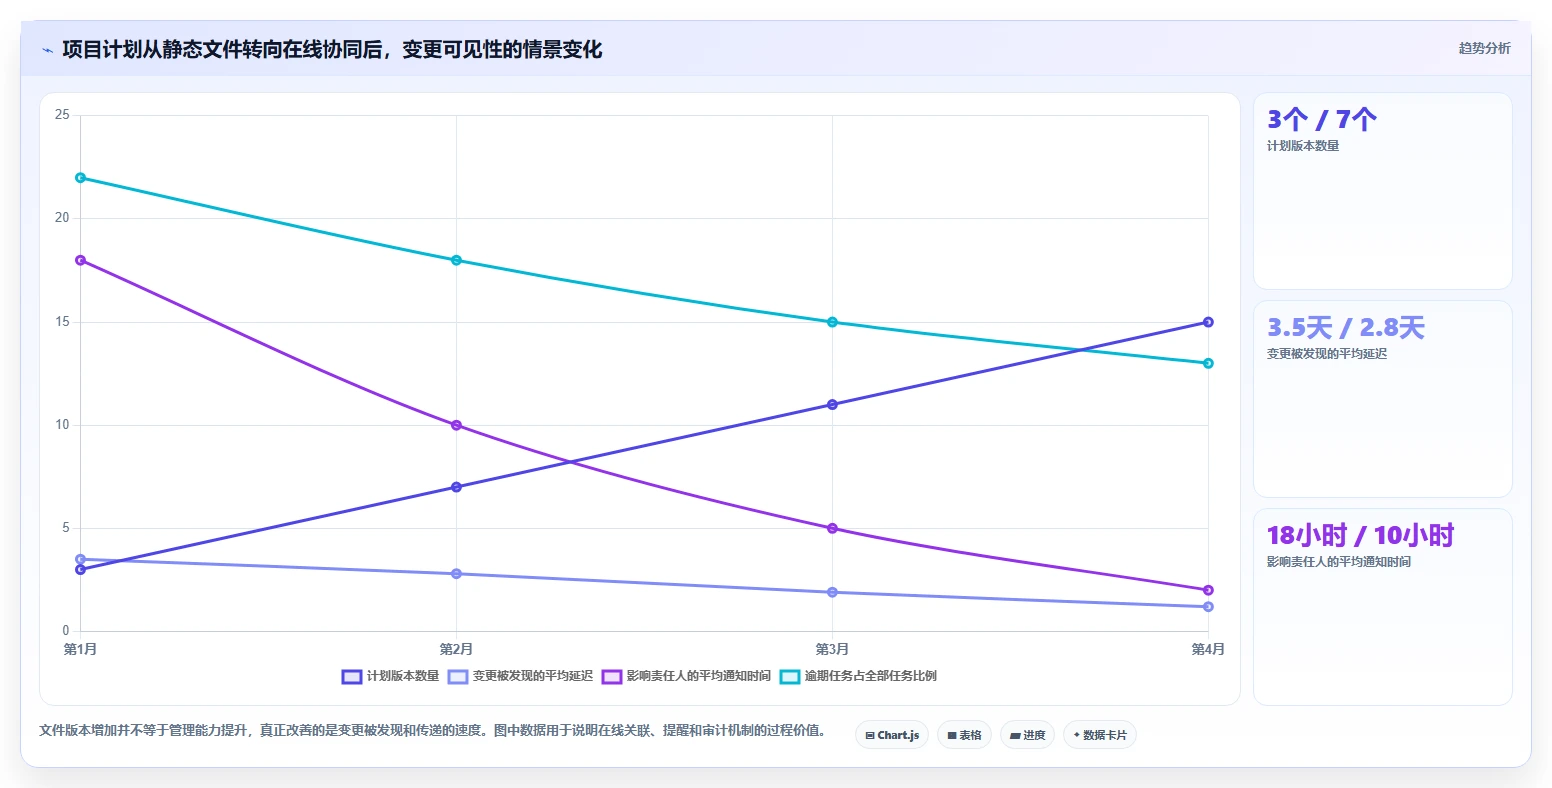
Task: Click the 逾期任务 data point at 第1月
Action: pyautogui.click(x=80, y=177)
